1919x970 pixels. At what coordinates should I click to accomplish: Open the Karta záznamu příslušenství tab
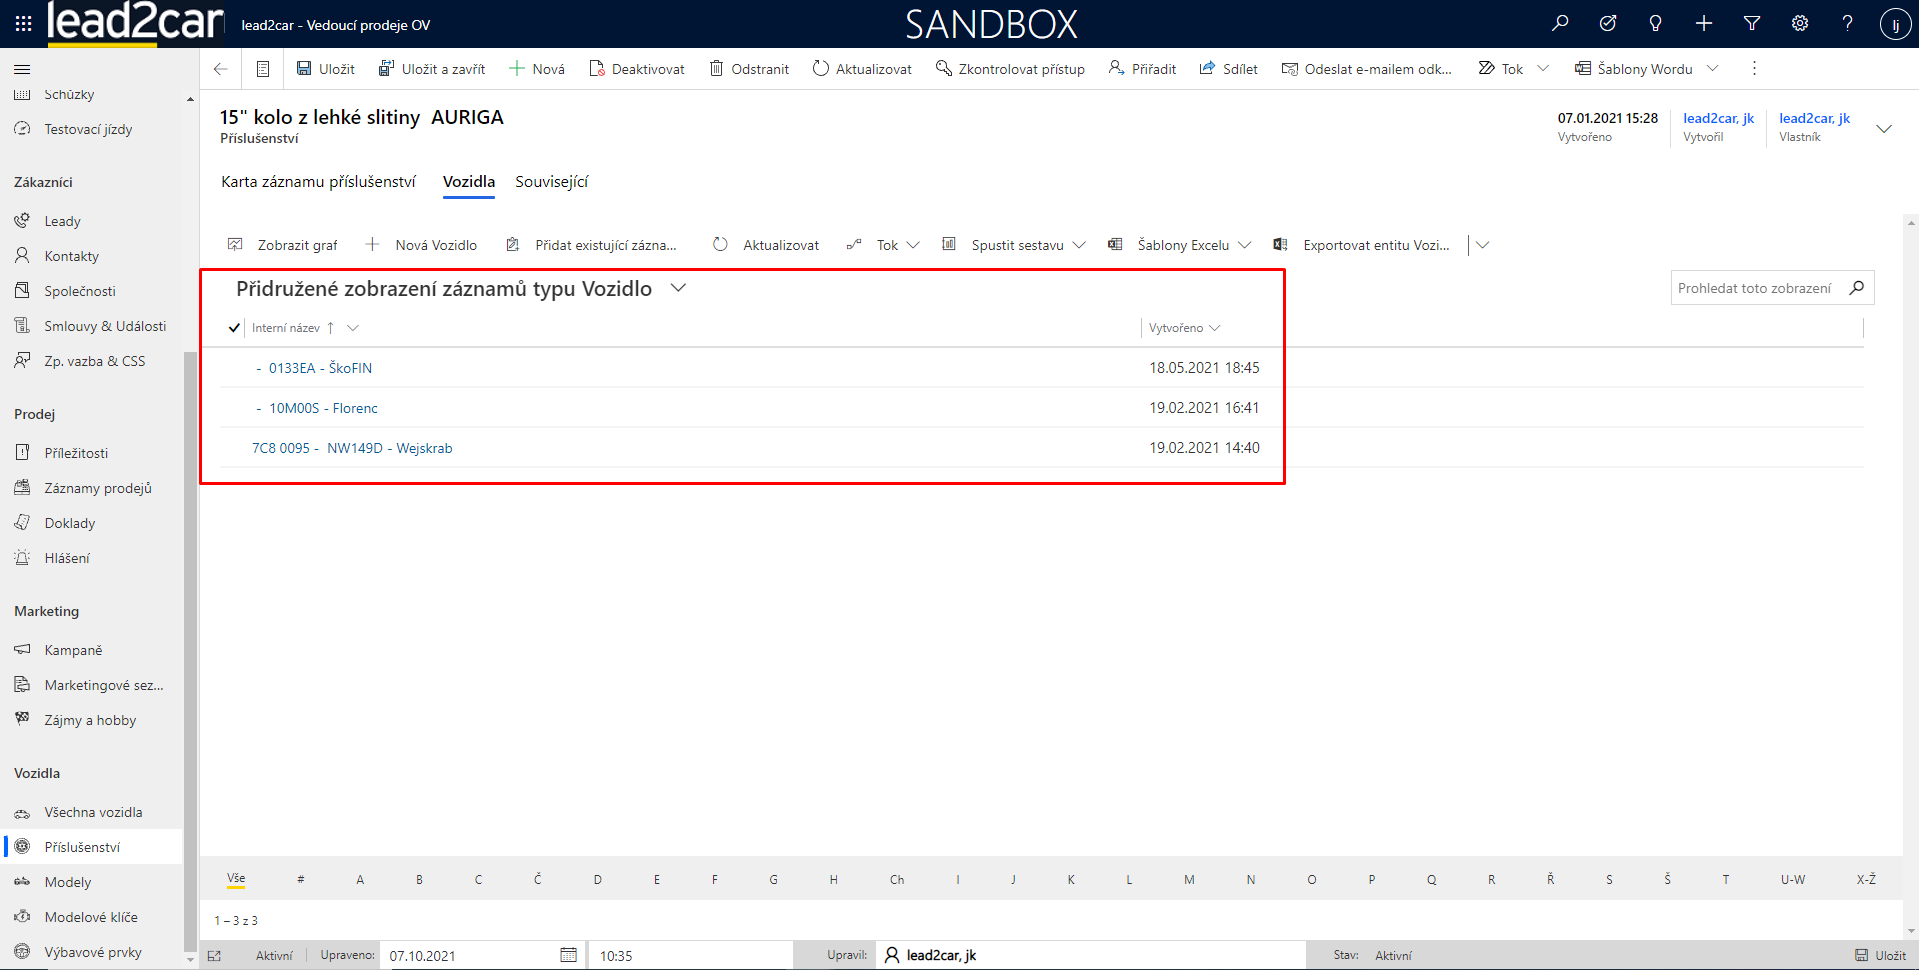coord(318,181)
